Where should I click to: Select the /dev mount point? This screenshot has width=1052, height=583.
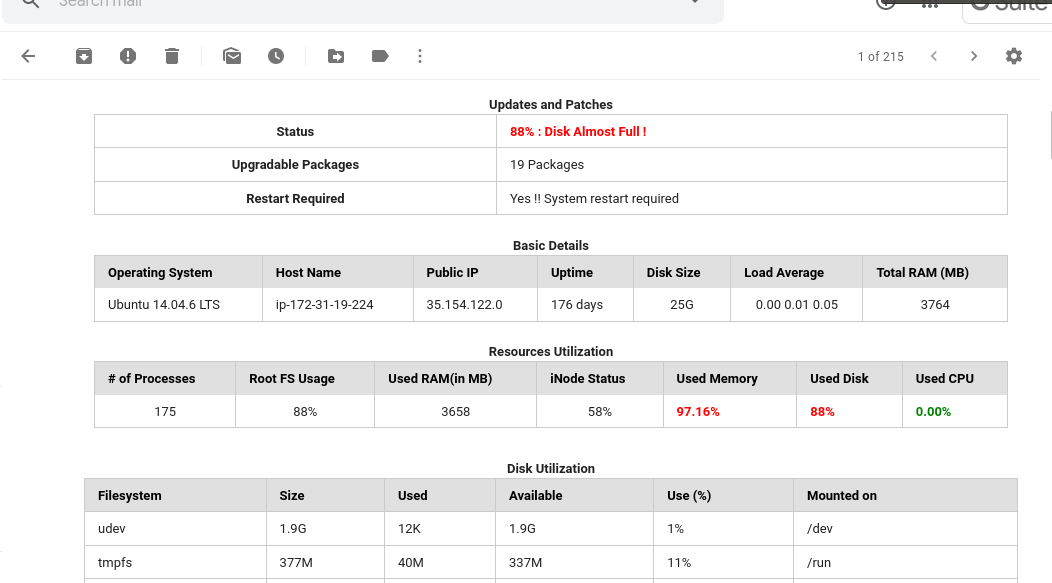[820, 529]
